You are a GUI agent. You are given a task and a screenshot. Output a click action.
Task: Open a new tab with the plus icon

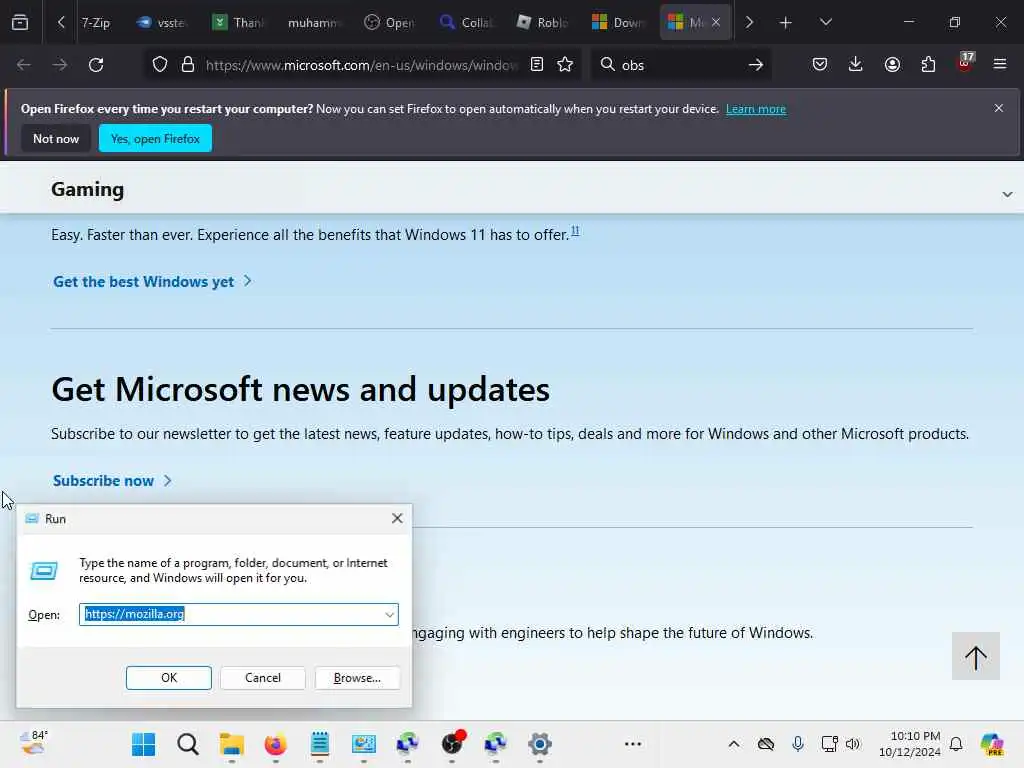(x=785, y=23)
